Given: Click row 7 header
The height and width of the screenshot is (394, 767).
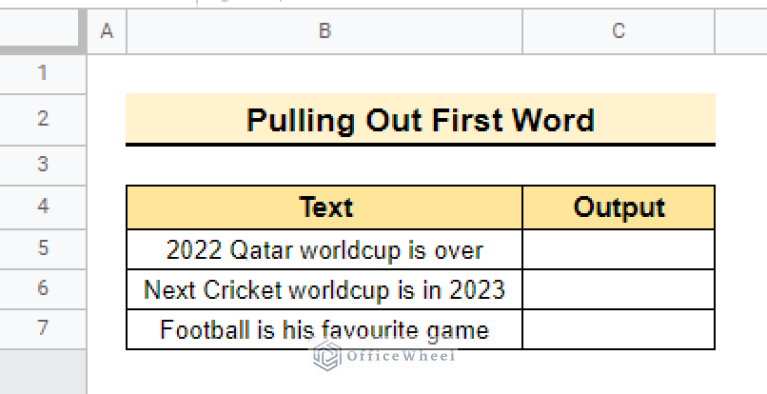Looking at the screenshot, I should pos(43,329).
